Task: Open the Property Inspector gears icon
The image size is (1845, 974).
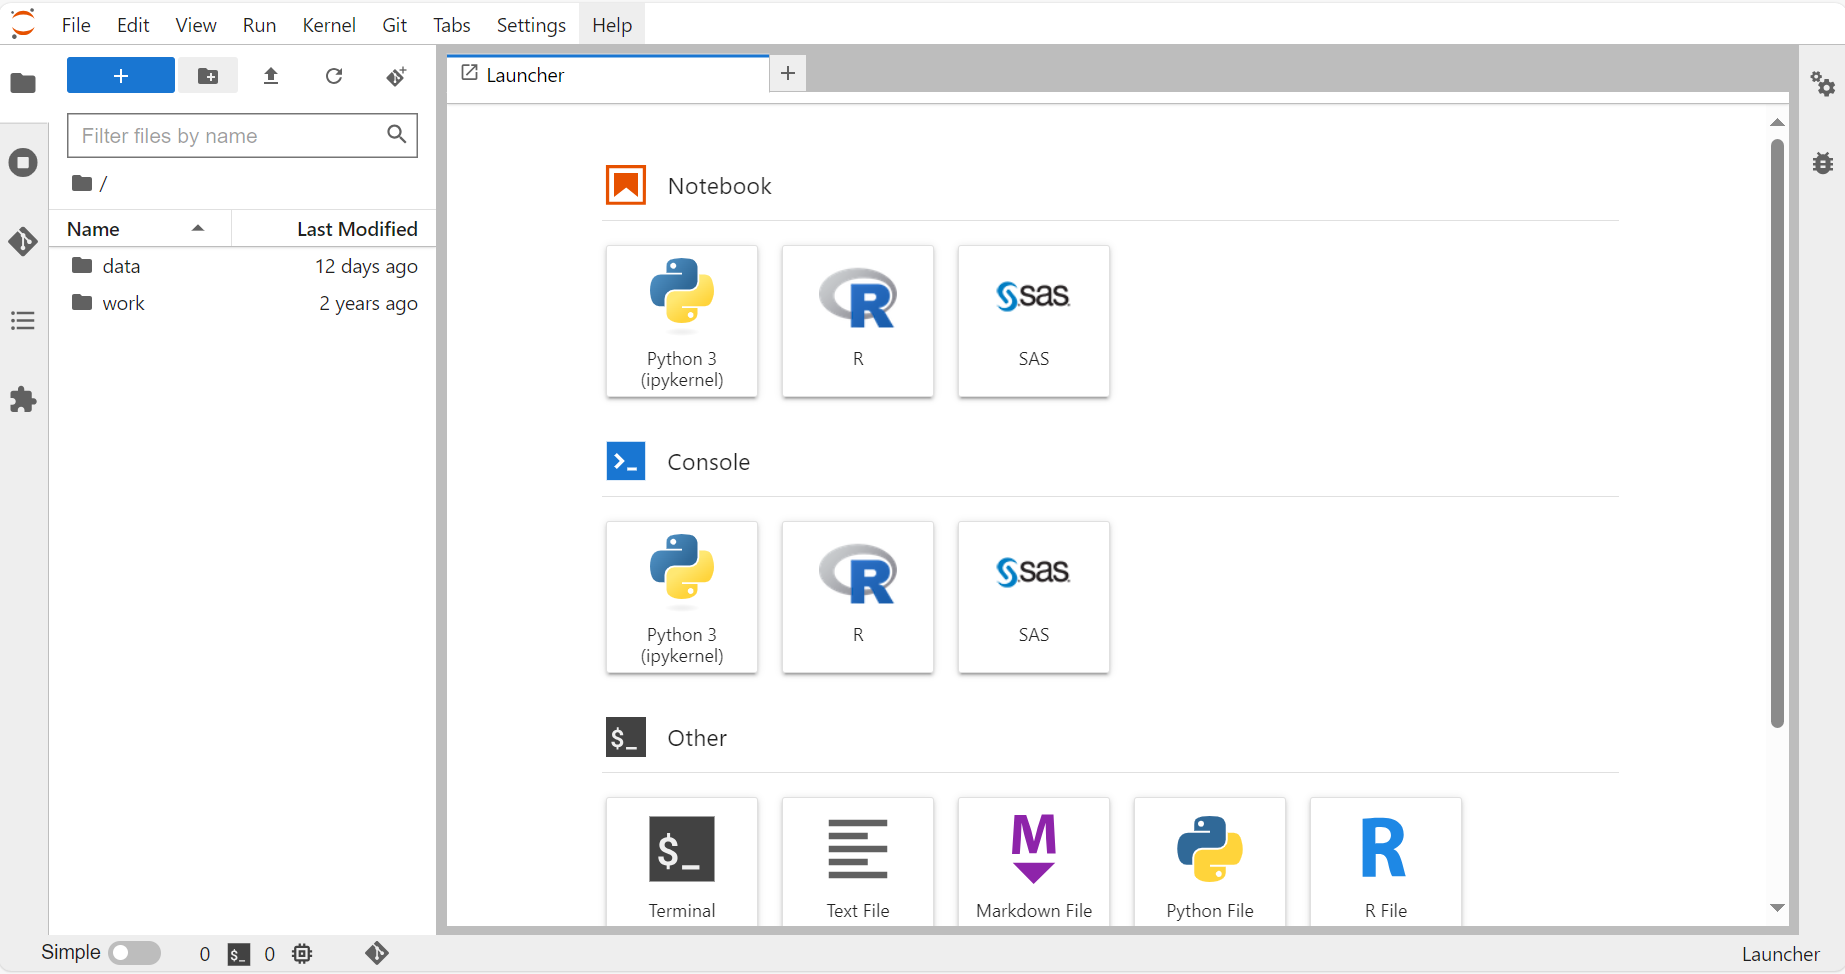Action: point(1822,84)
